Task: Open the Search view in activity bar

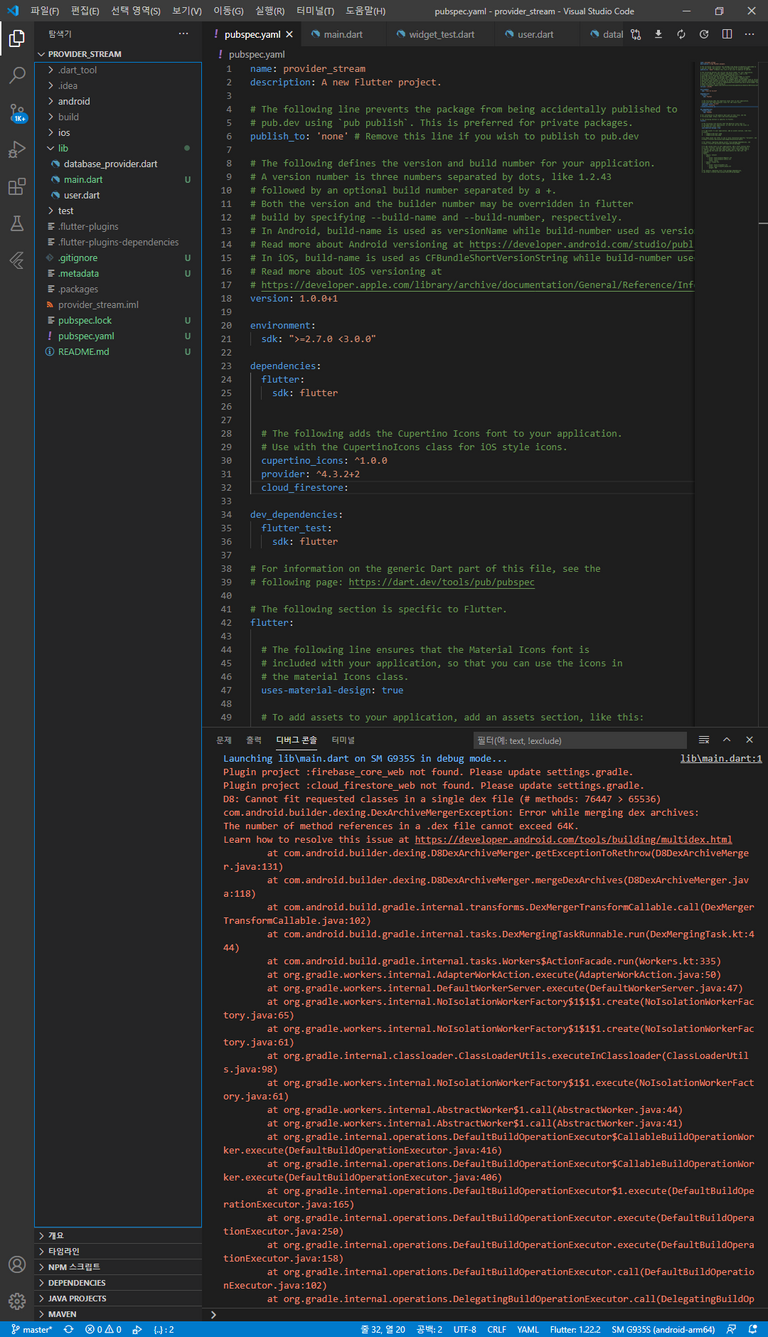Action: 16,76
